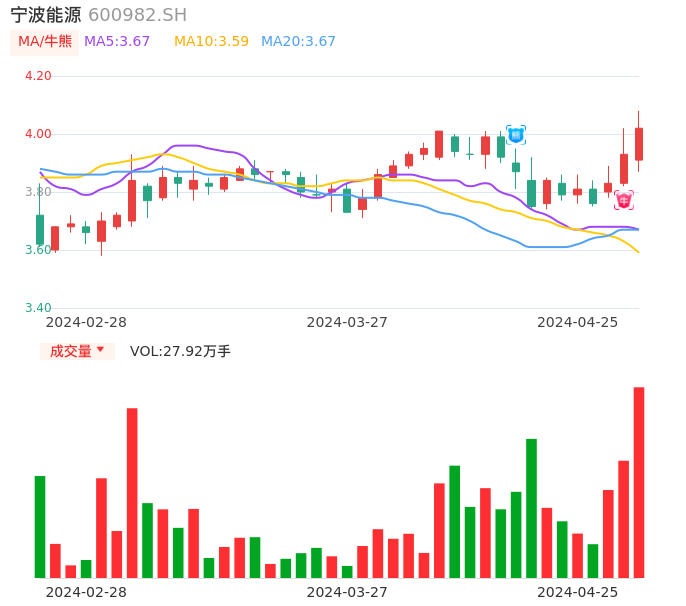Click the MA10:3.59 legend label

tap(211, 42)
